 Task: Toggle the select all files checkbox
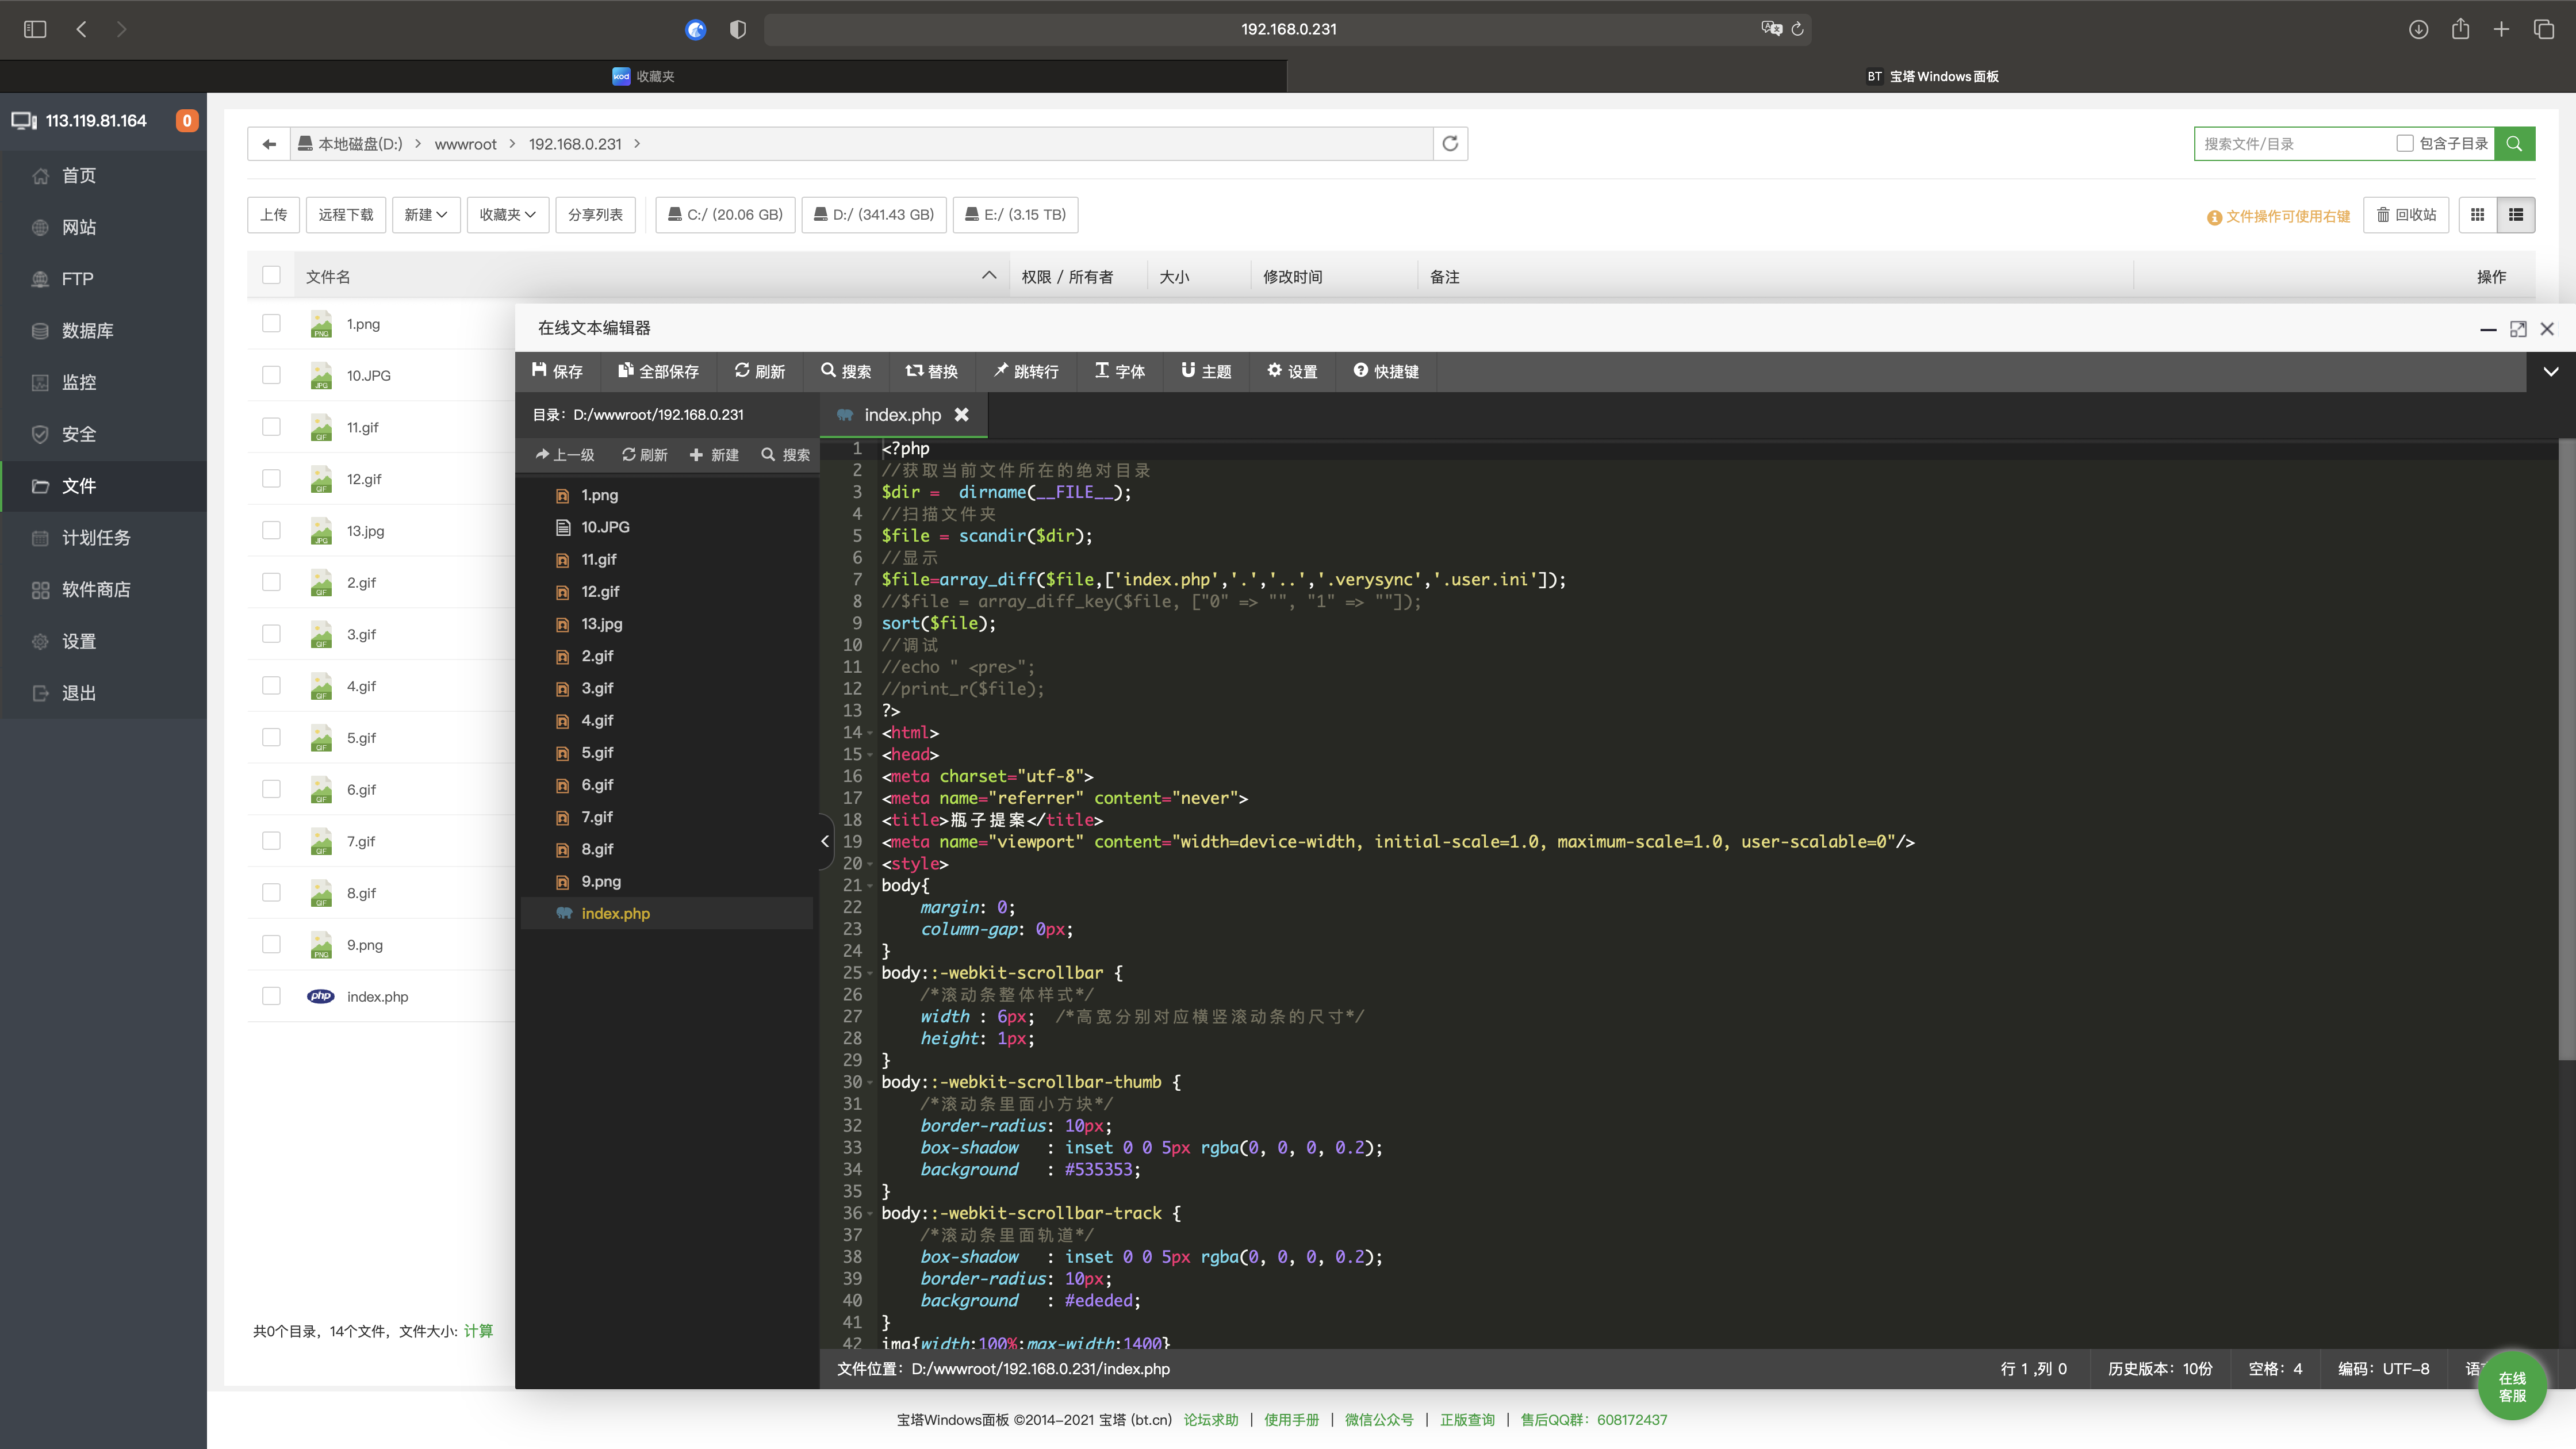(x=271, y=276)
